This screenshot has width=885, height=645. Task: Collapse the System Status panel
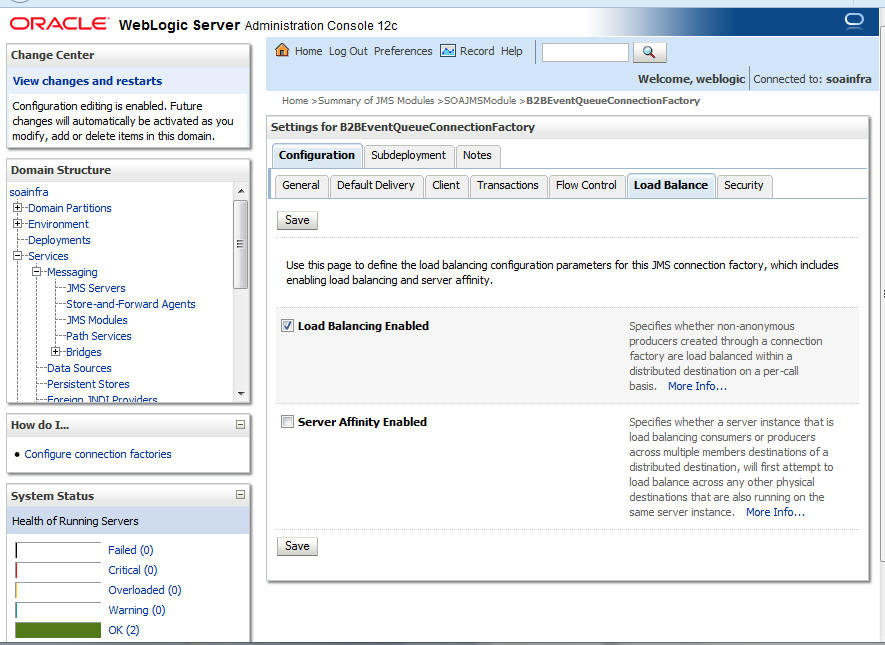(x=240, y=494)
